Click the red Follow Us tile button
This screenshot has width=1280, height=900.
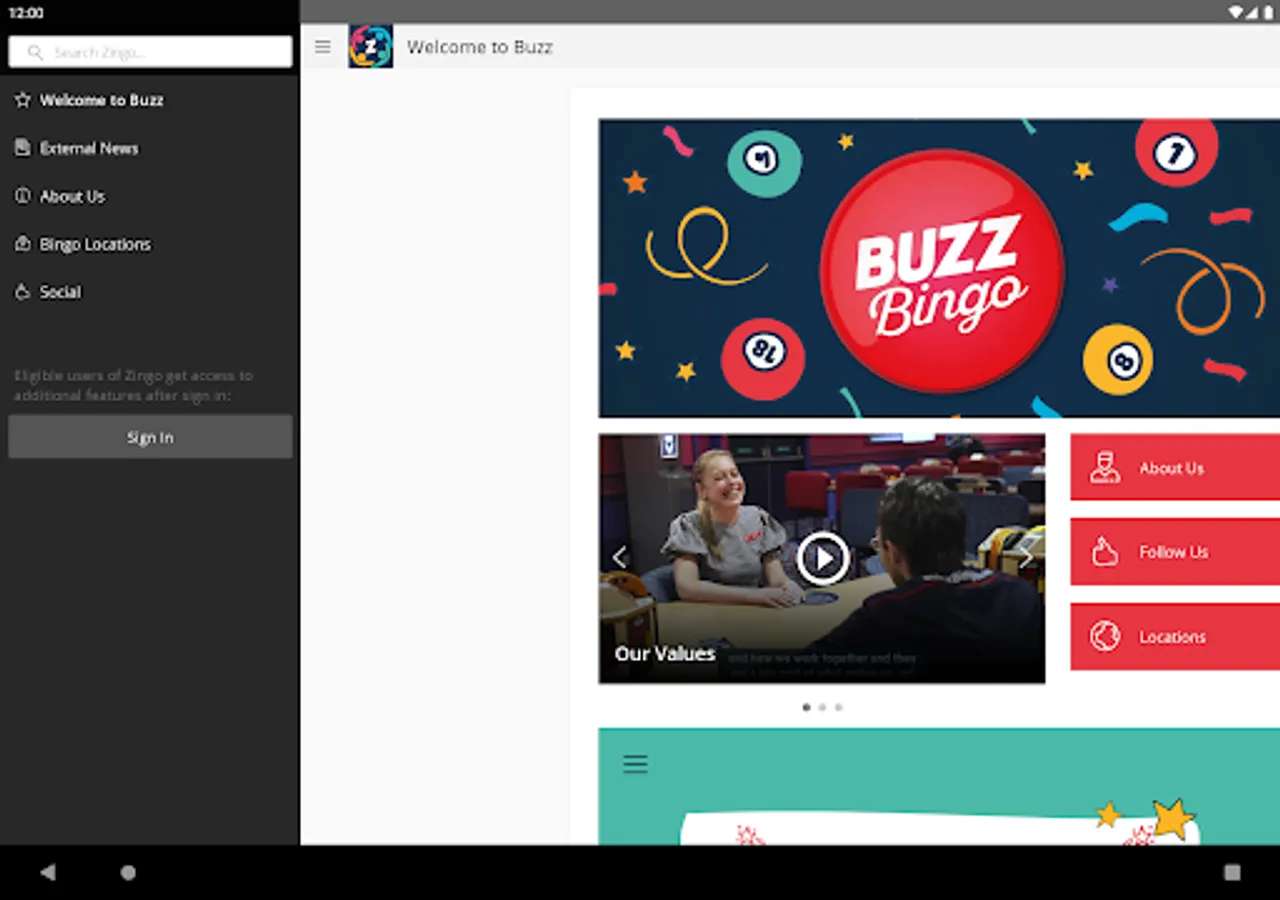pos(1175,552)
